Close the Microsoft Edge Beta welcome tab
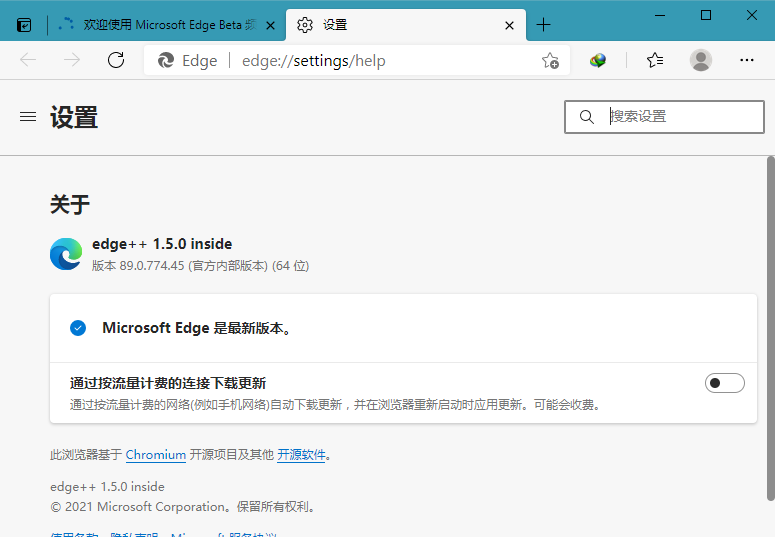775x537 pixels. point(270,25)
